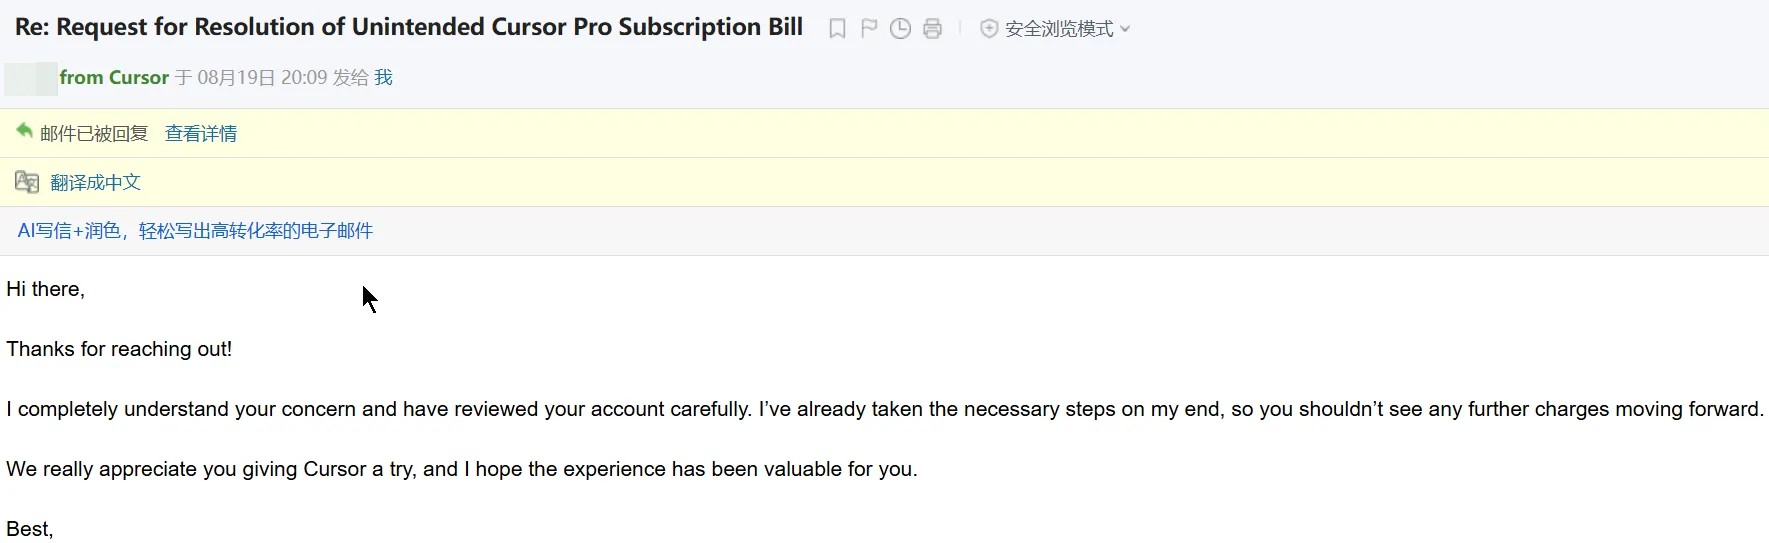Flag the email using the flag icon
Viewport: 1769px width, 543px height.
869,29
